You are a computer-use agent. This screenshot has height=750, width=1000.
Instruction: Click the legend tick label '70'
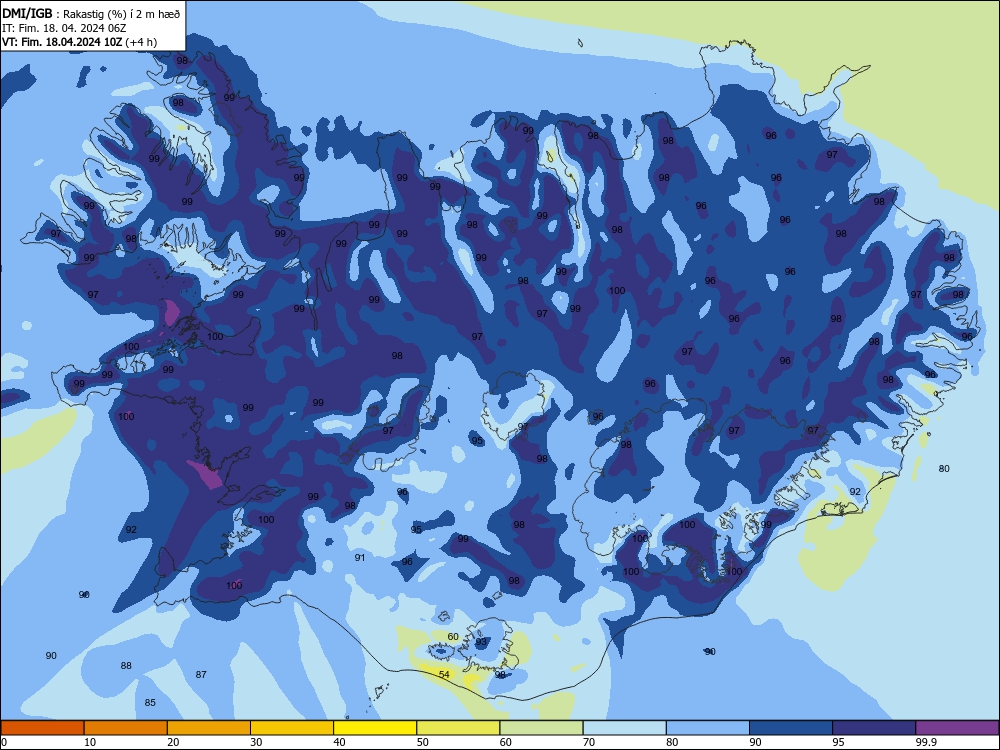(589, 742)
